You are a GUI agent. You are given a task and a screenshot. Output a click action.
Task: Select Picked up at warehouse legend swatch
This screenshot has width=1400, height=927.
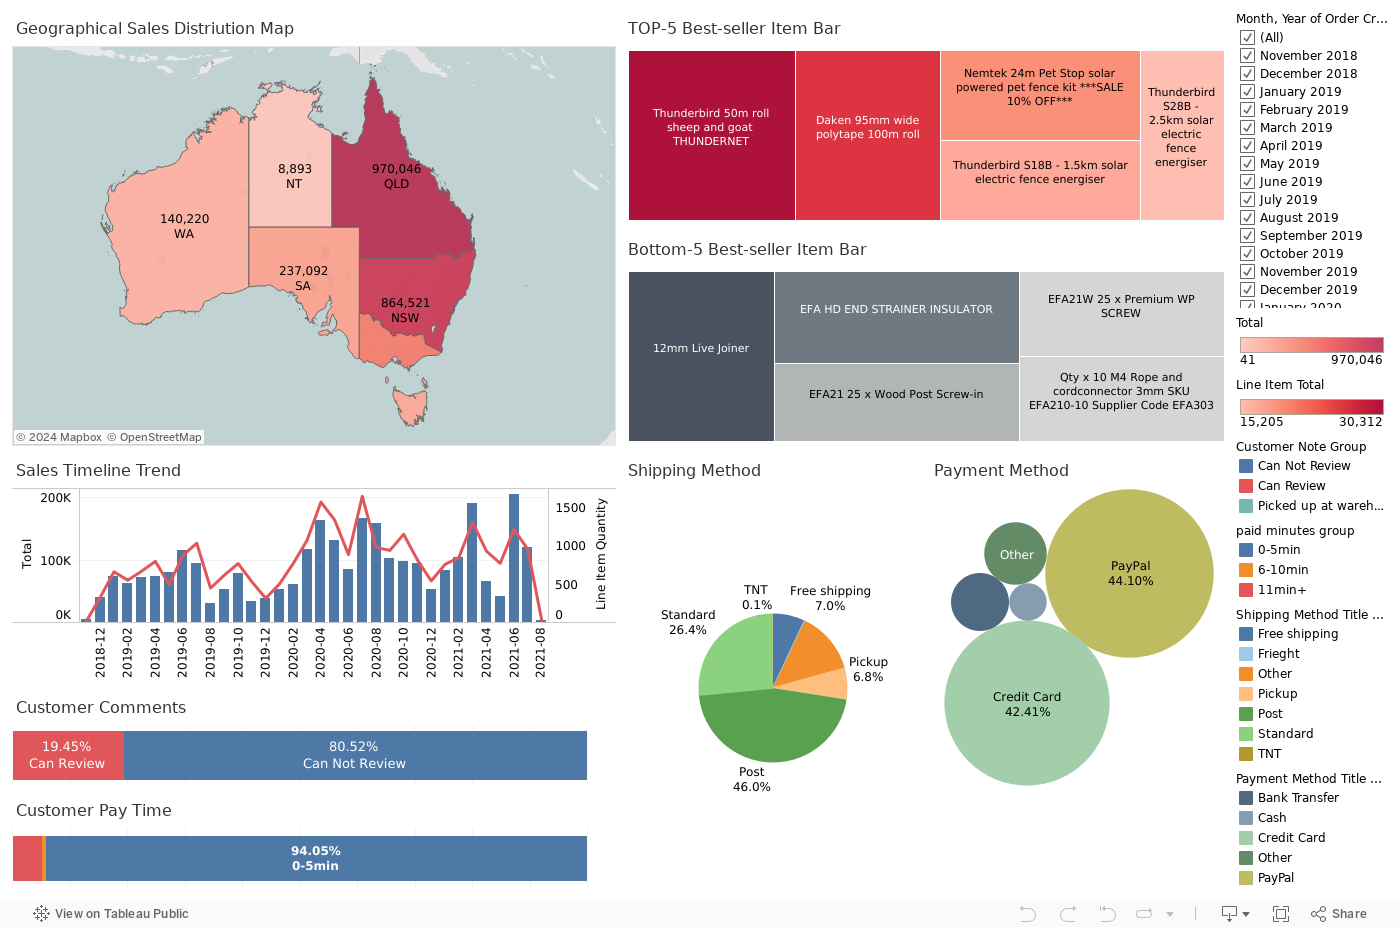(1246, 506)
